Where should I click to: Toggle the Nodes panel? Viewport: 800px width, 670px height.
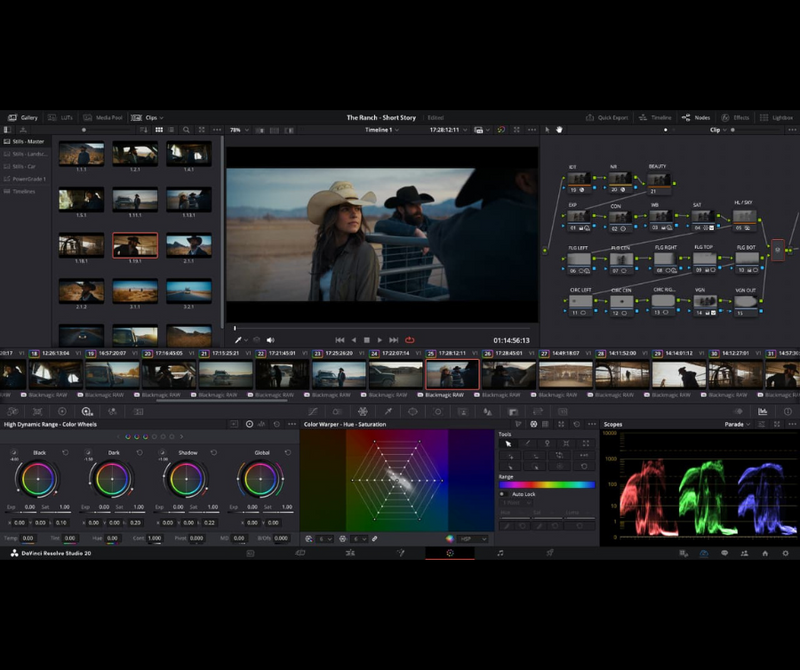pyautogui.click(x=696, y=117)
